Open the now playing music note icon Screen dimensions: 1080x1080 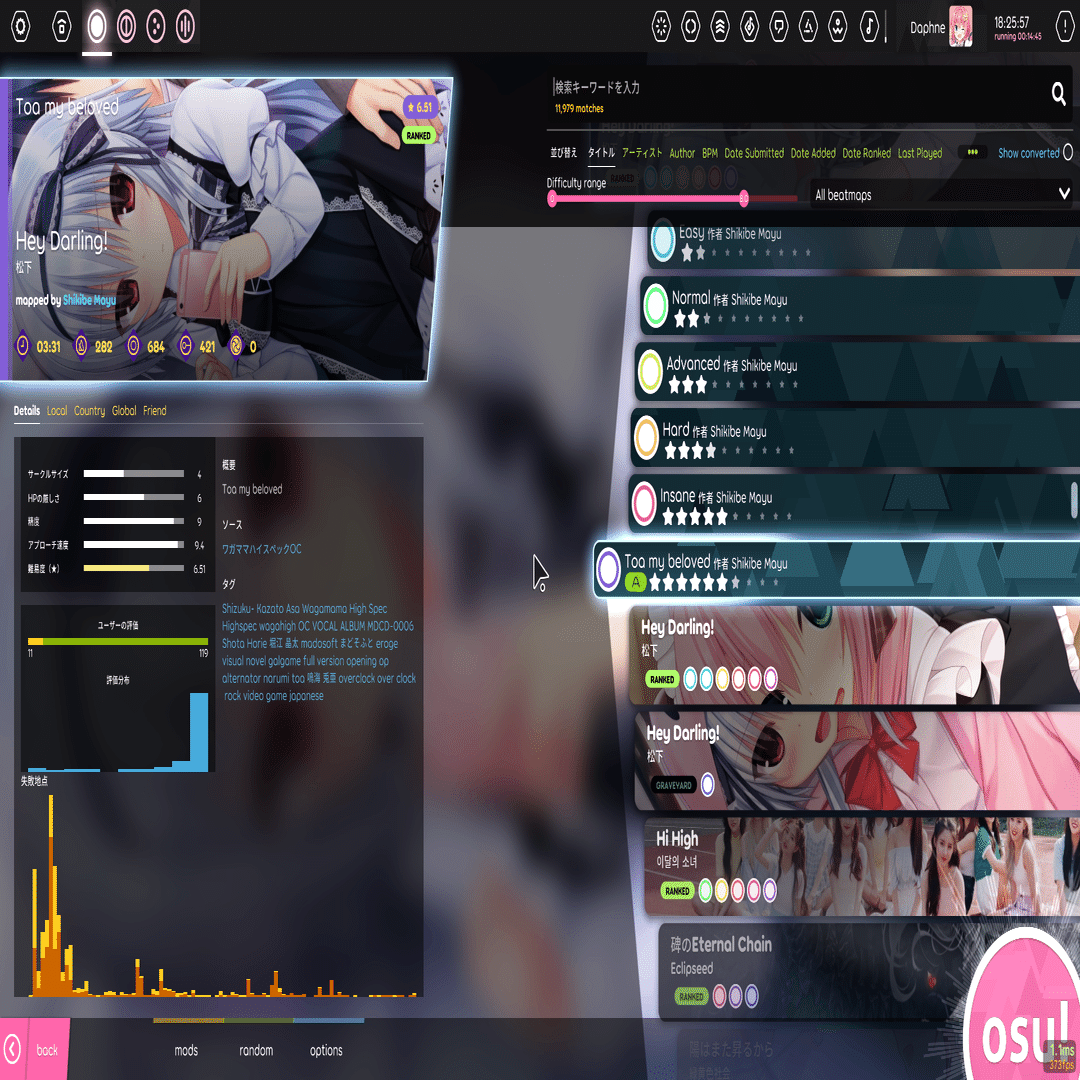click(x=869, y=26)
